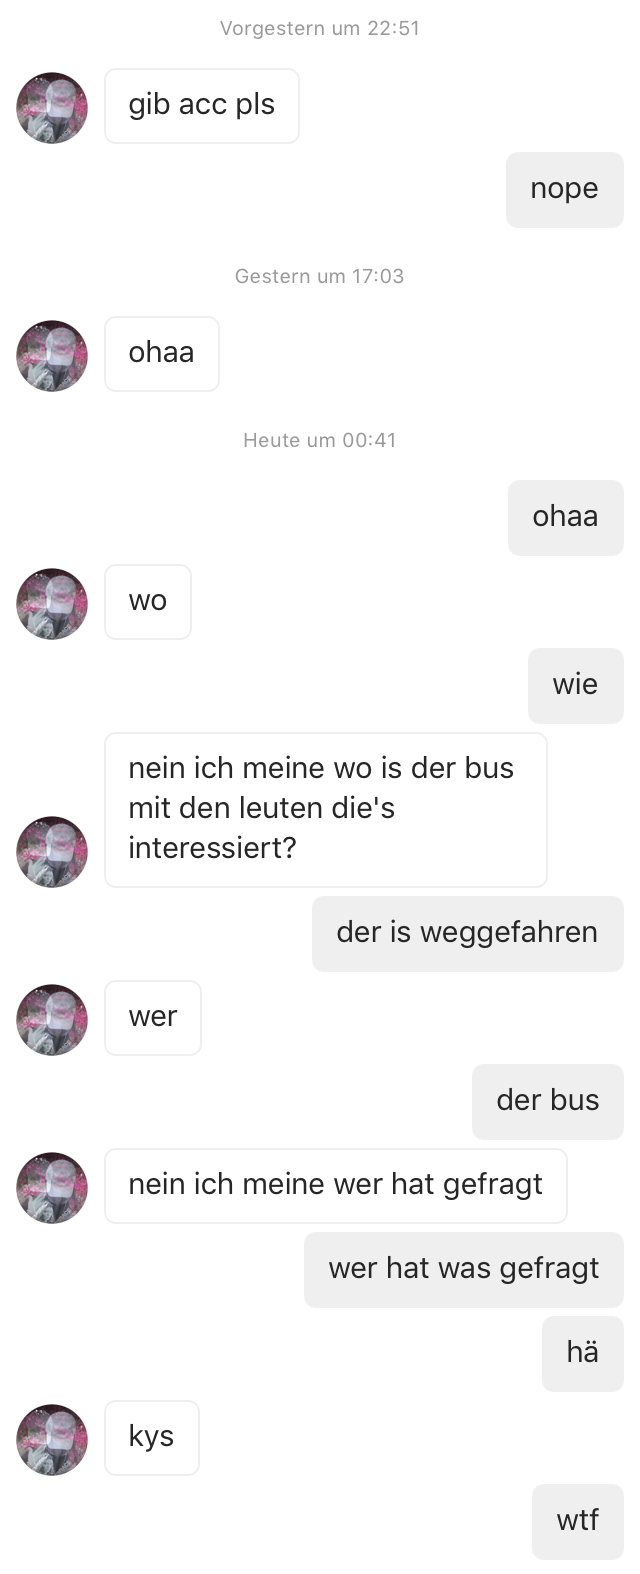Tap the avatar next to "kys"
640x1574 pixels.
point(52,1440)
